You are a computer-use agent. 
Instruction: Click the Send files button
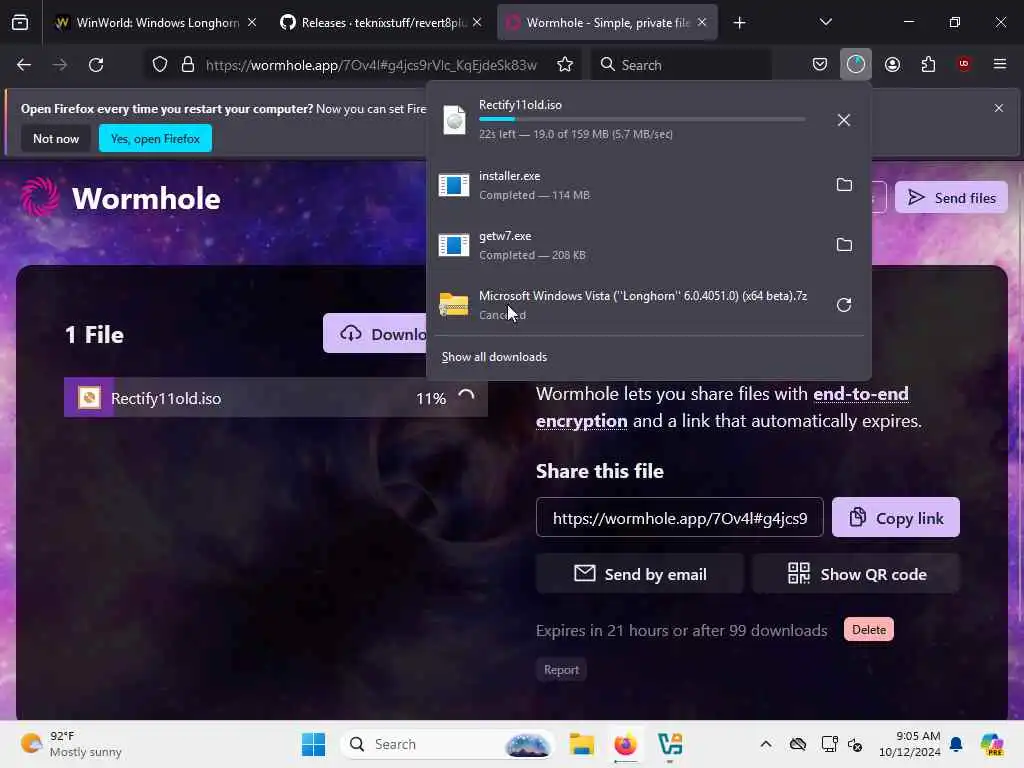point(951,198)
